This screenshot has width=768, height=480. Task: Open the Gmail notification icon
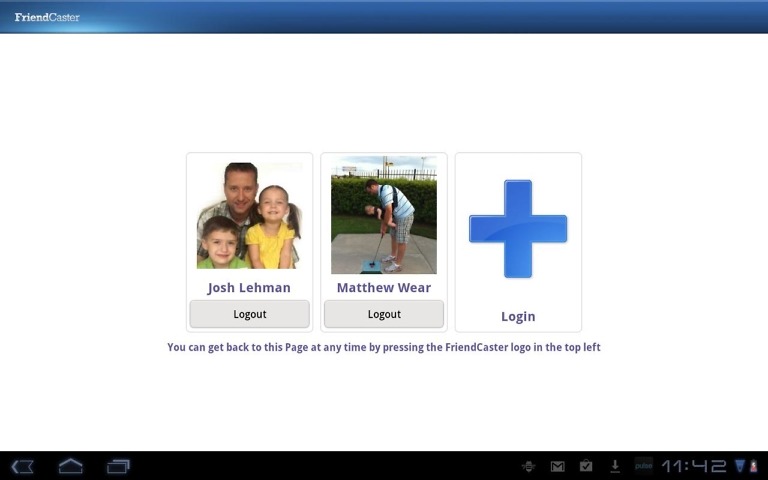pyautogui.click(x=558, y=466)
